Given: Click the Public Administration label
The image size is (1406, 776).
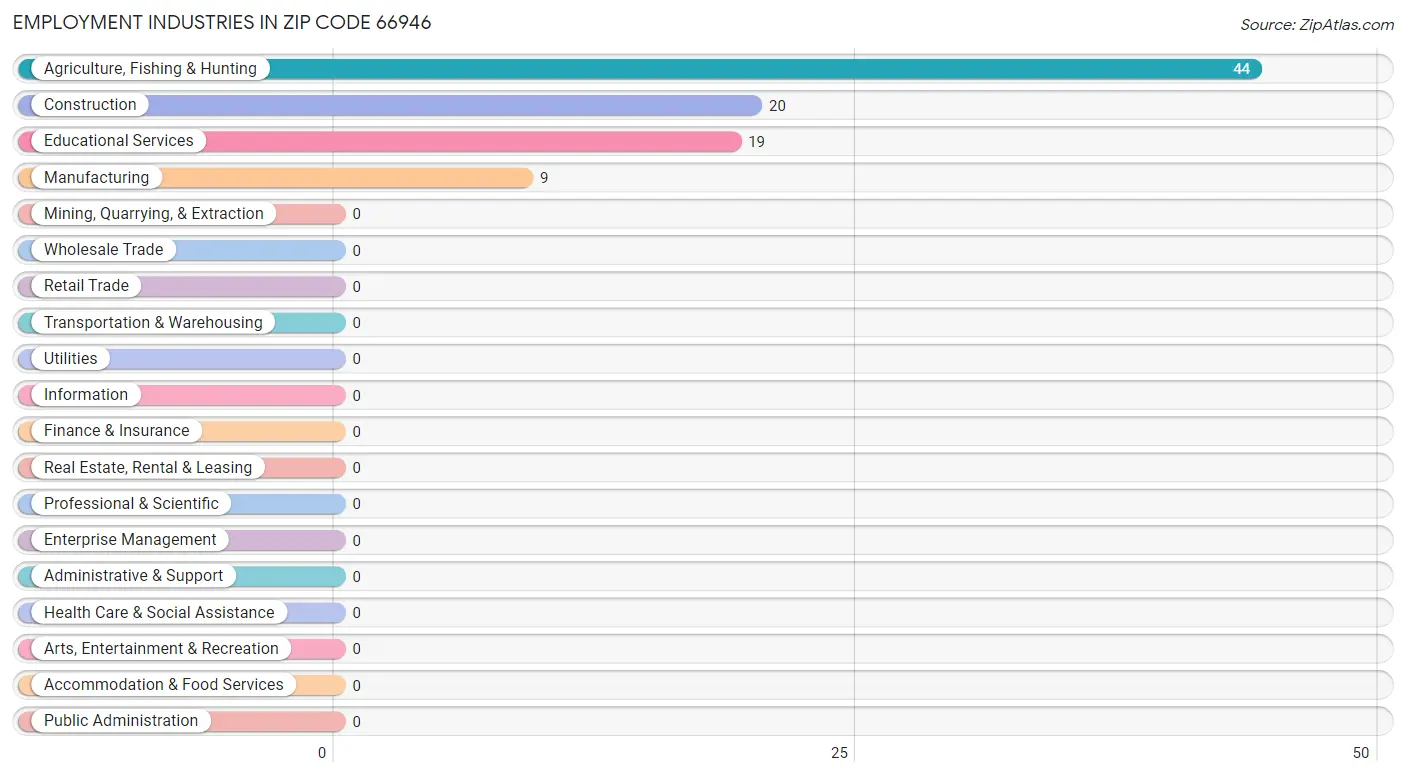Looking at the screenshot, I should point(121,721).
